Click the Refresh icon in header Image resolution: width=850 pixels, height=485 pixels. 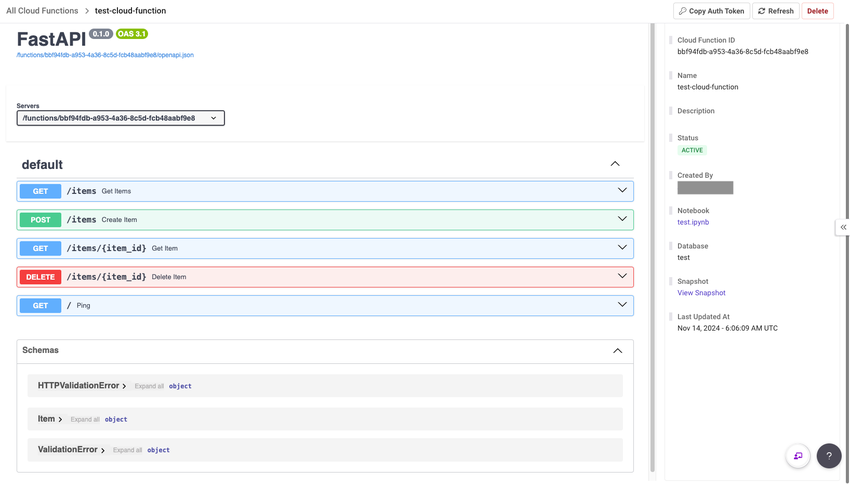click(762, 11)
